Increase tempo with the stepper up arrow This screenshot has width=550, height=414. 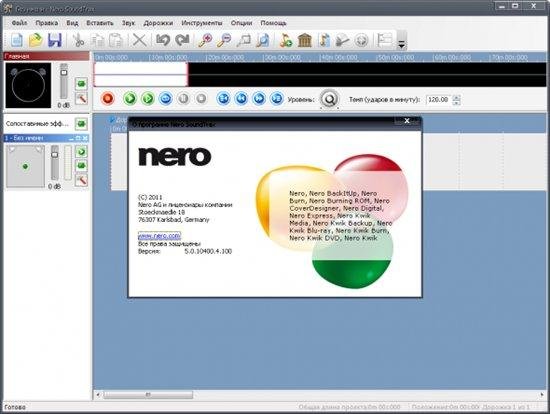click(x=456, y=97)
